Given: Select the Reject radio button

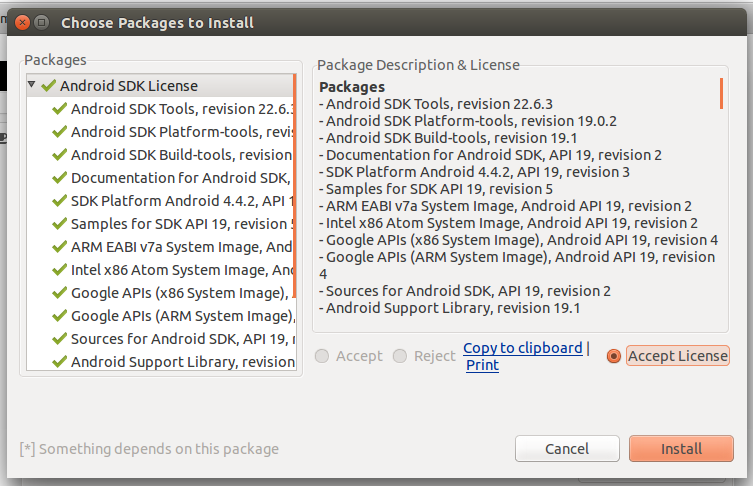Looking at the screenshot, I should (x=400, y=357).
